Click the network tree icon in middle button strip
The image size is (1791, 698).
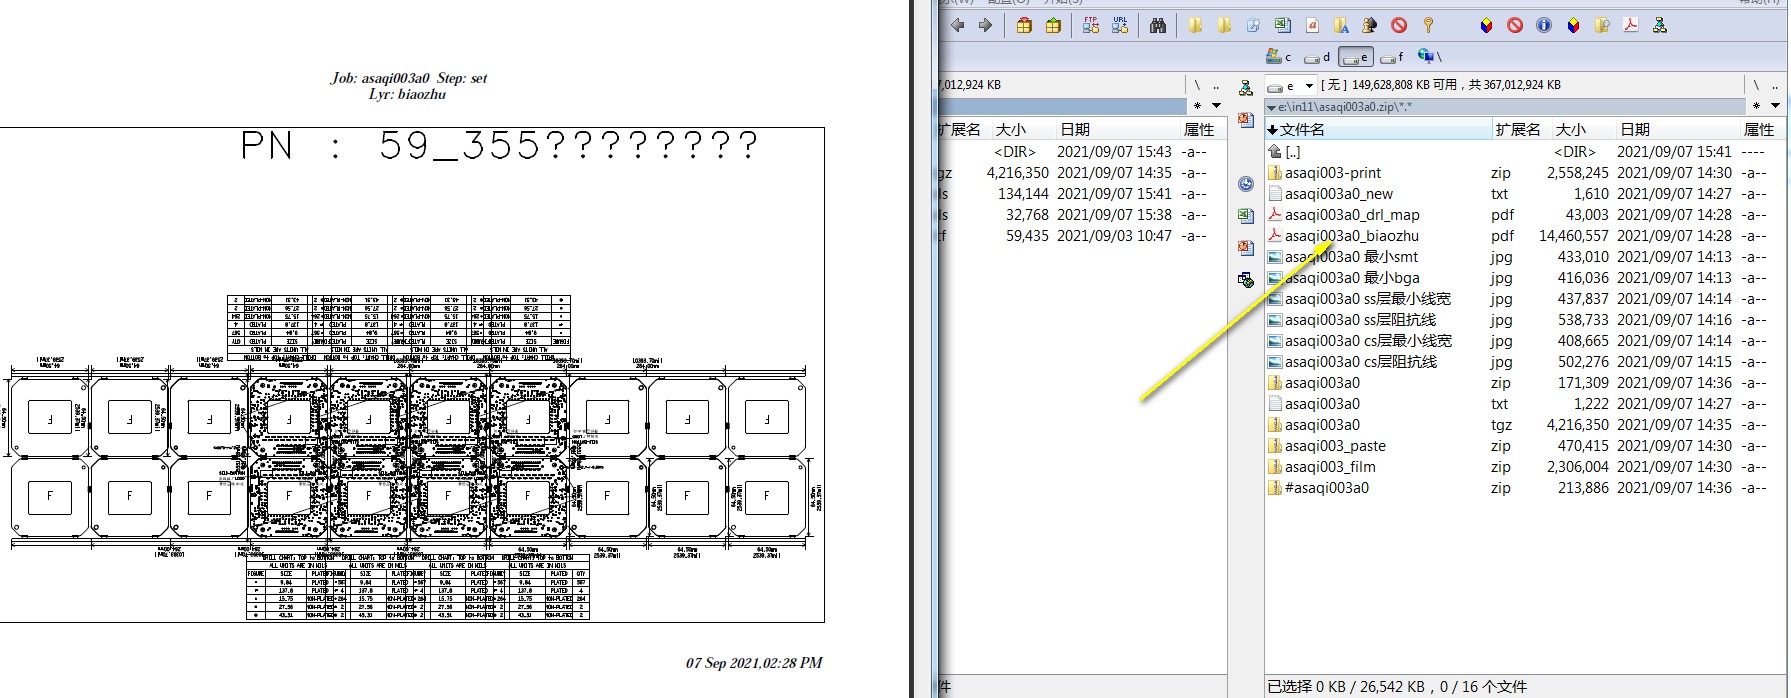tap(1246, 88)
